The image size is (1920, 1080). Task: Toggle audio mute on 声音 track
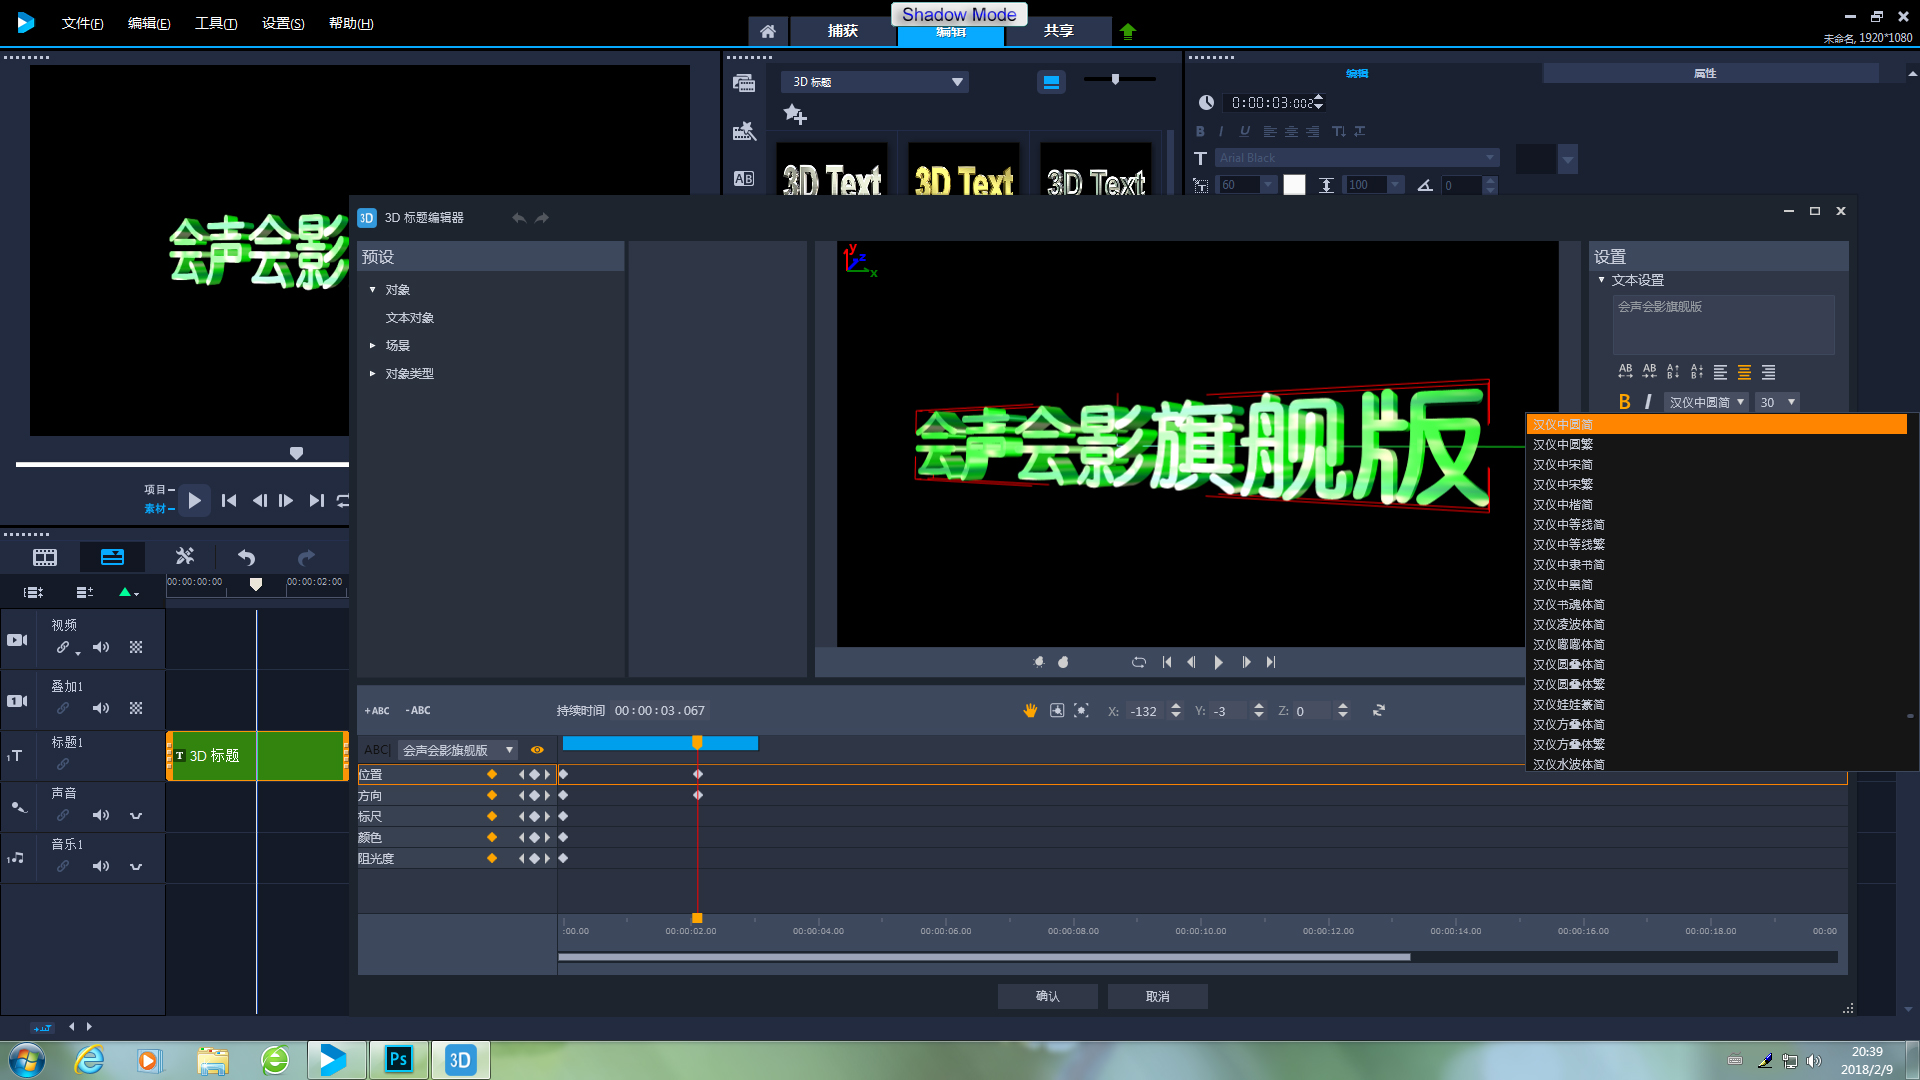click(x=100, y=815)
